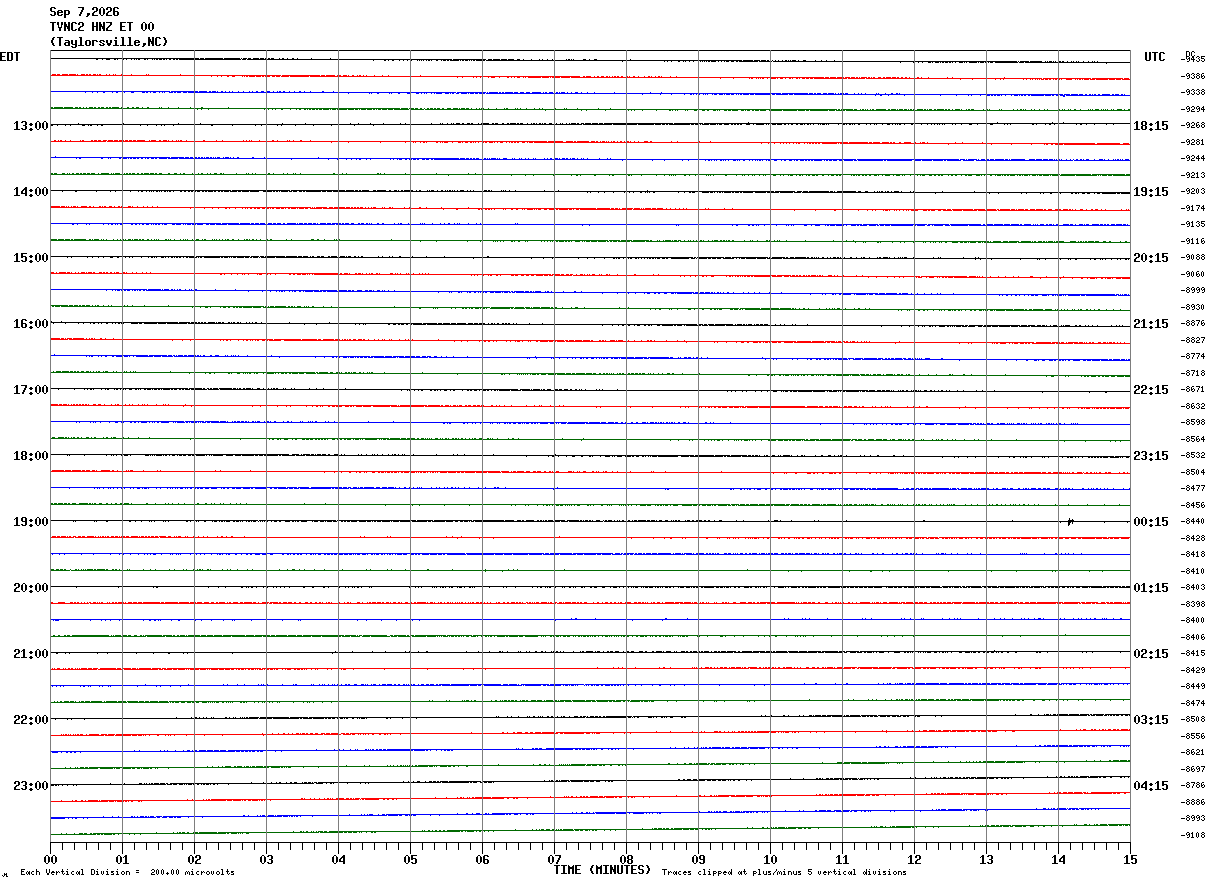1210x886 pixels.
Task: Click the small seismic spike near minute 14
Action: (x=1070, y=521)
